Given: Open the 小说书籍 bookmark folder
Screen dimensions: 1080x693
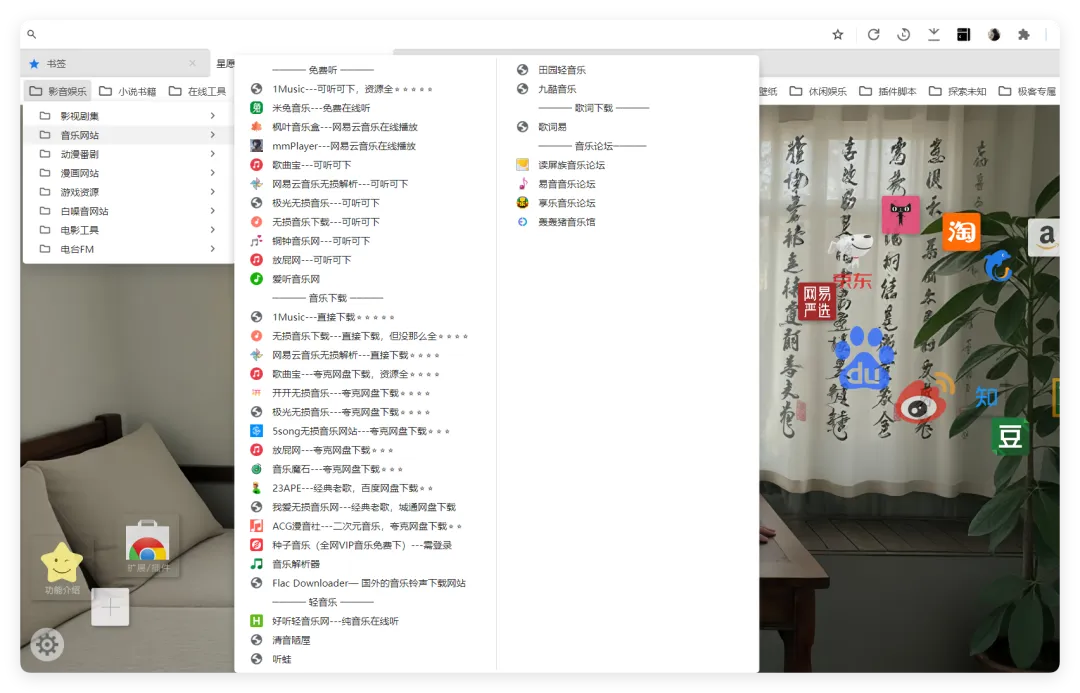Looking at the screenshot, I should 127,91.
